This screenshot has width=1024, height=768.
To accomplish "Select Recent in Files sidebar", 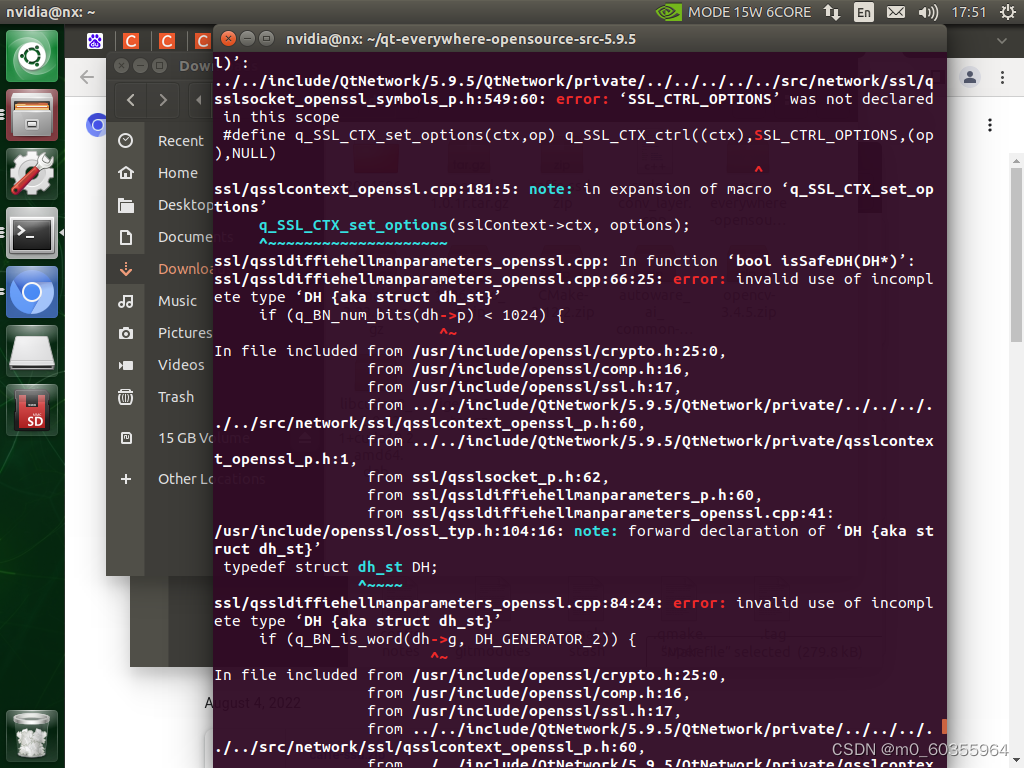I will (180, 141).
